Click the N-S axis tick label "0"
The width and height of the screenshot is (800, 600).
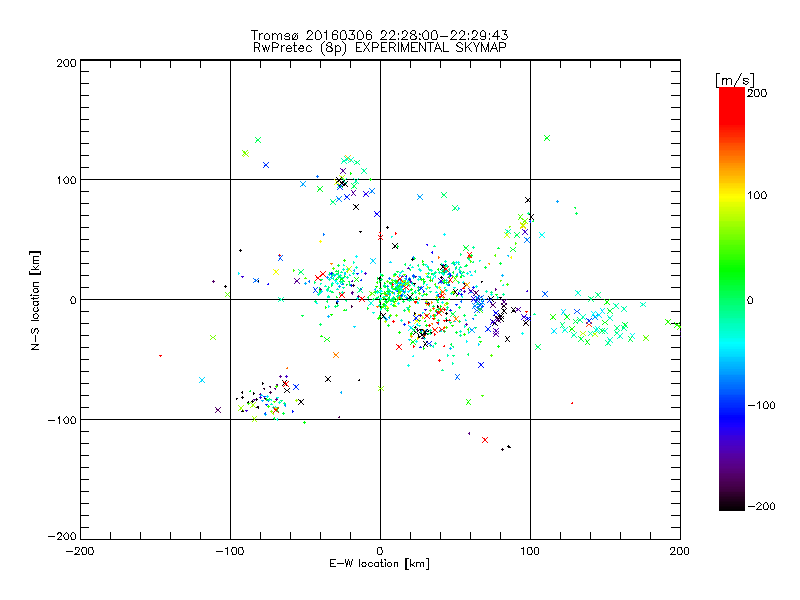tap(73, 300)
